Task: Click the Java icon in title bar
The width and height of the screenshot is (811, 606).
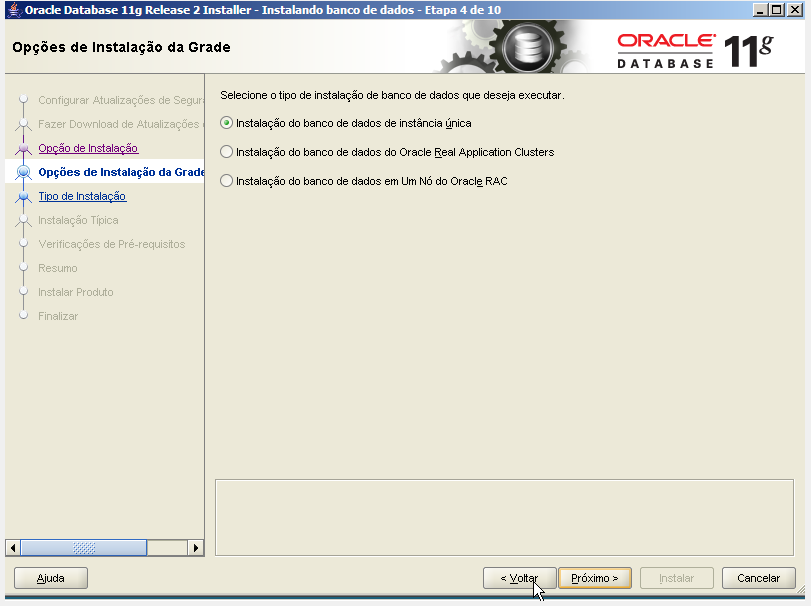Action: (x=15, y=10)
